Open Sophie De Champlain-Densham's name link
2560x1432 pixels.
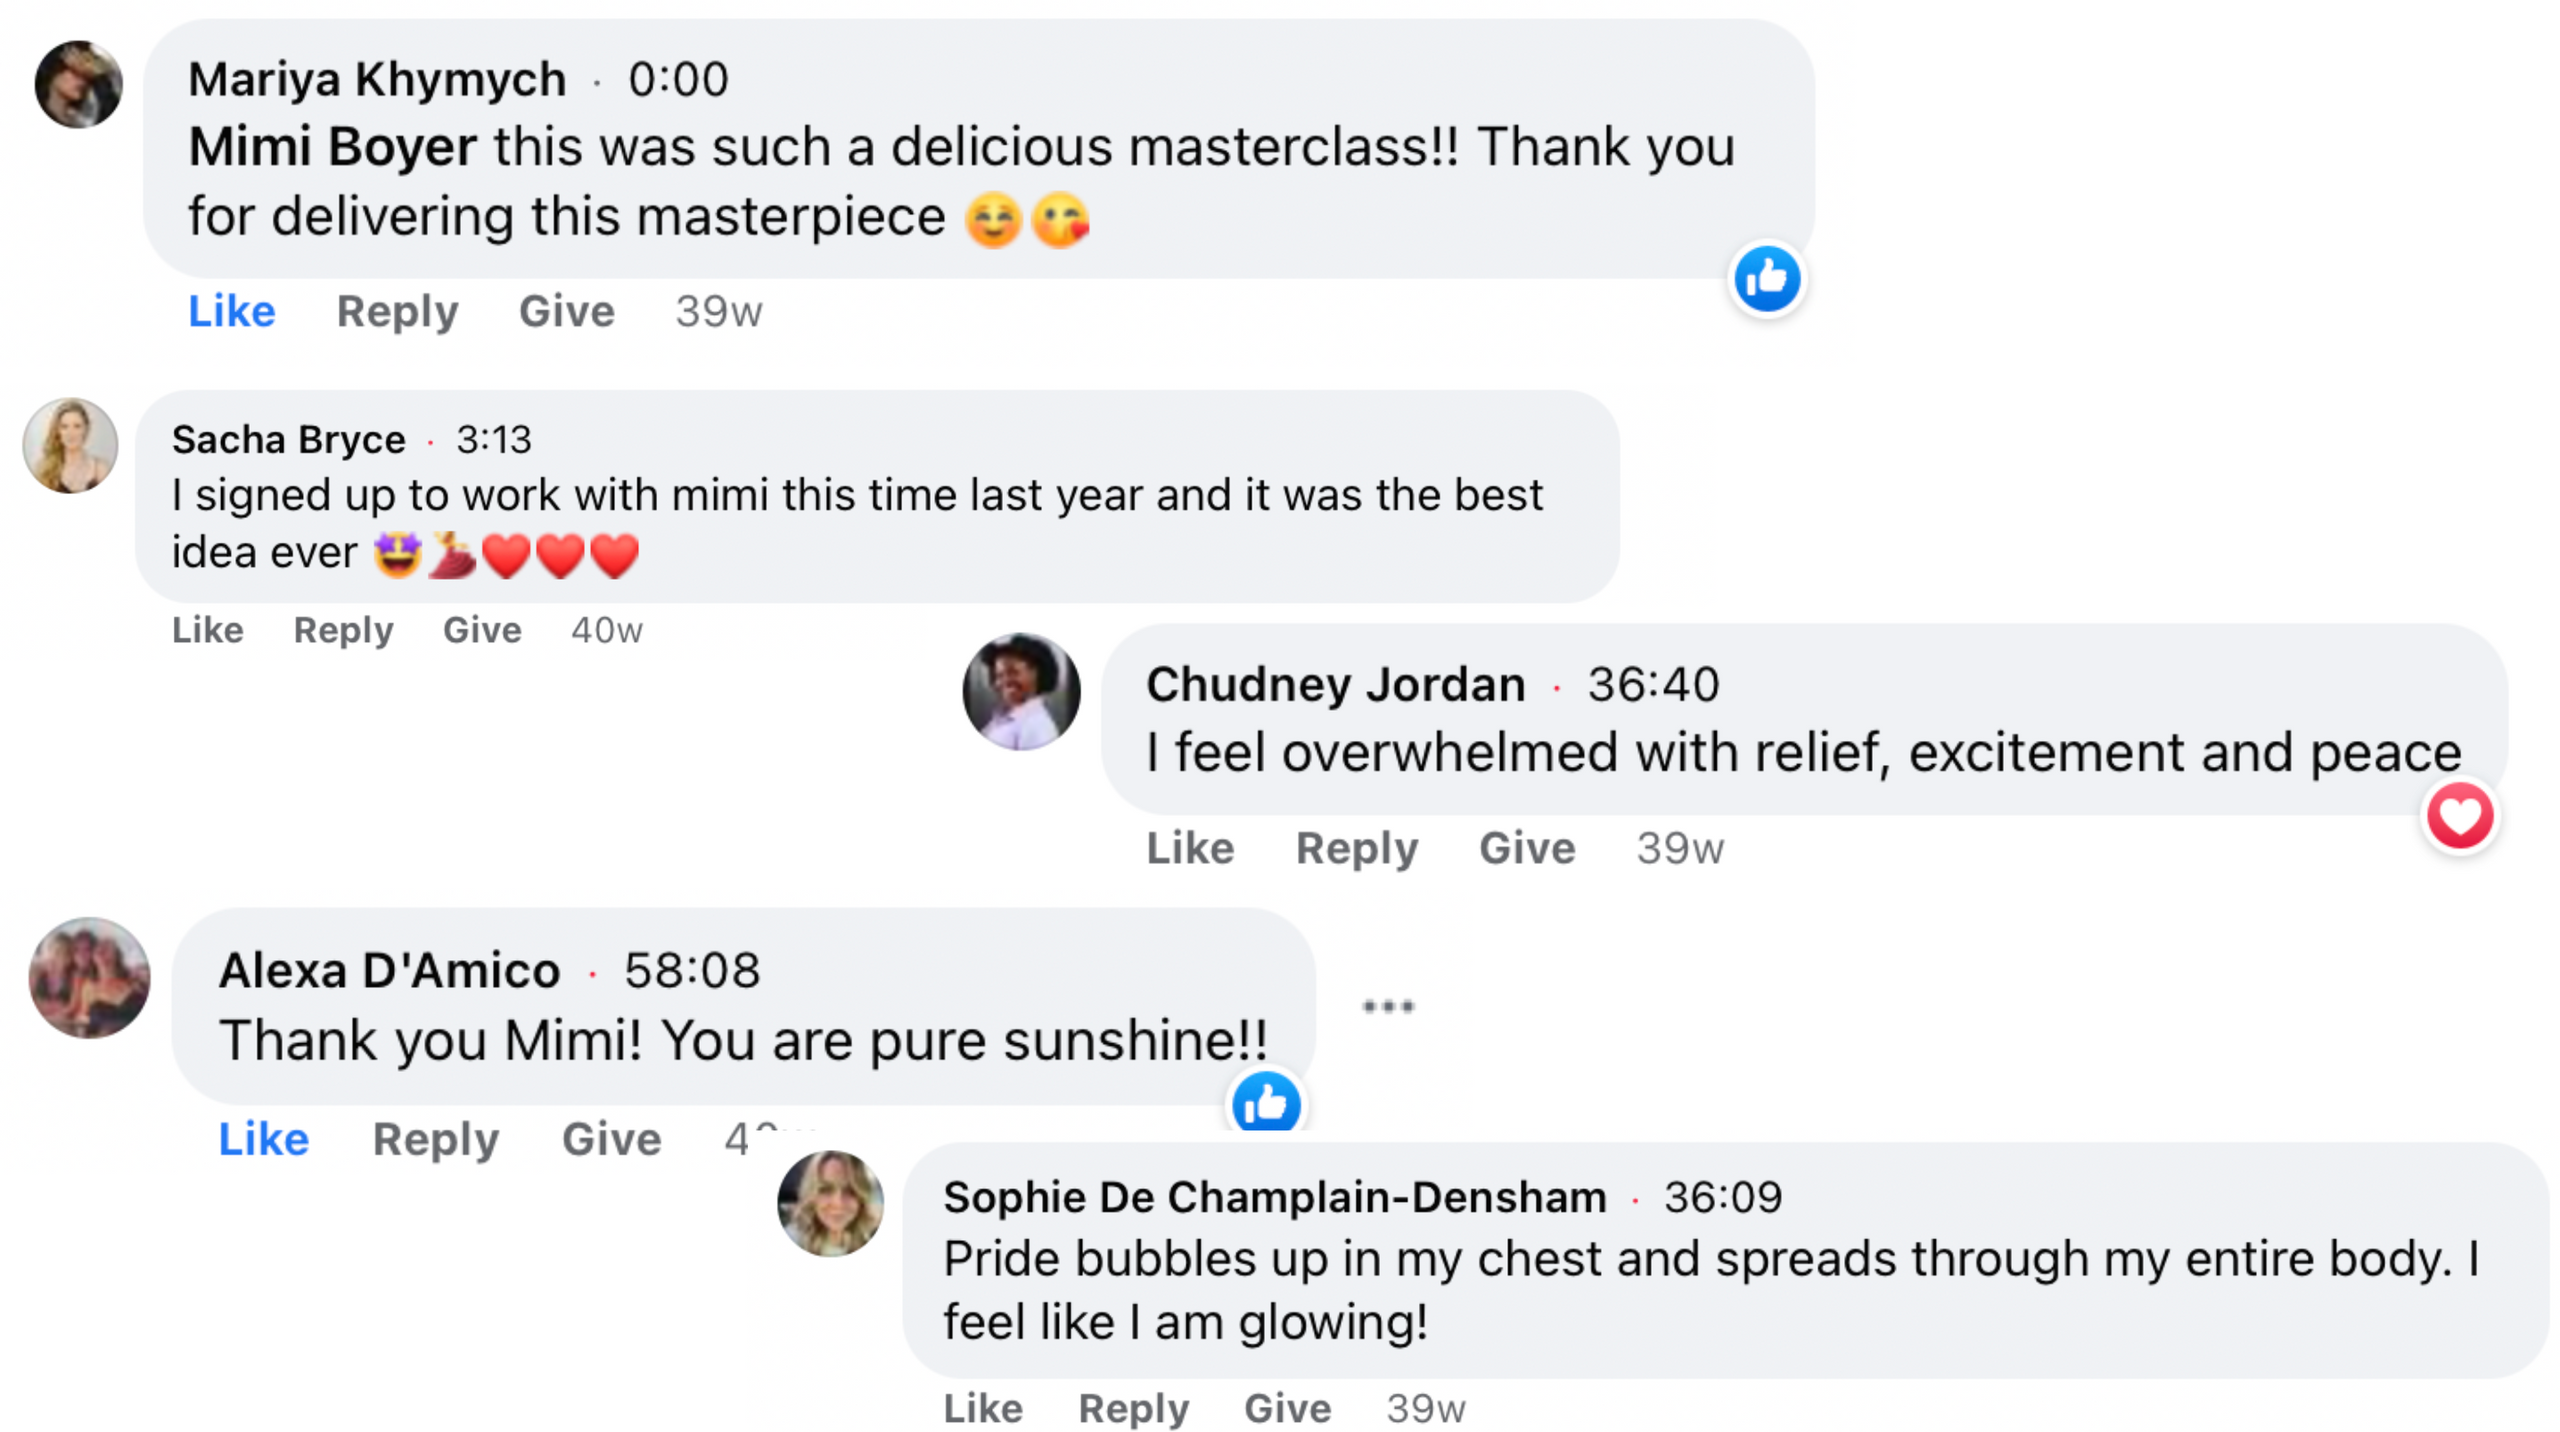tap(1274, 1196)
